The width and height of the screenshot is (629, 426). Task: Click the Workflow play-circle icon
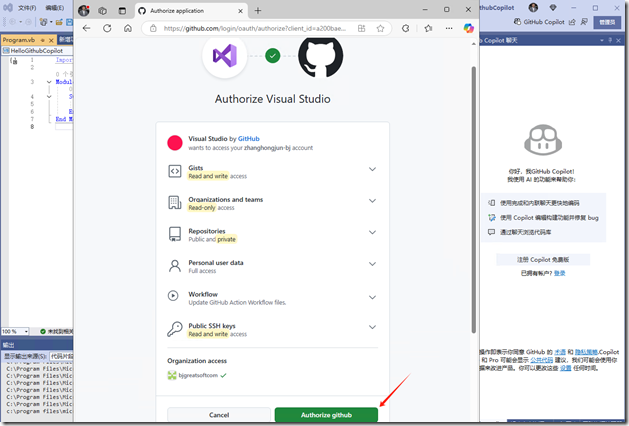[x=173, y=296]
